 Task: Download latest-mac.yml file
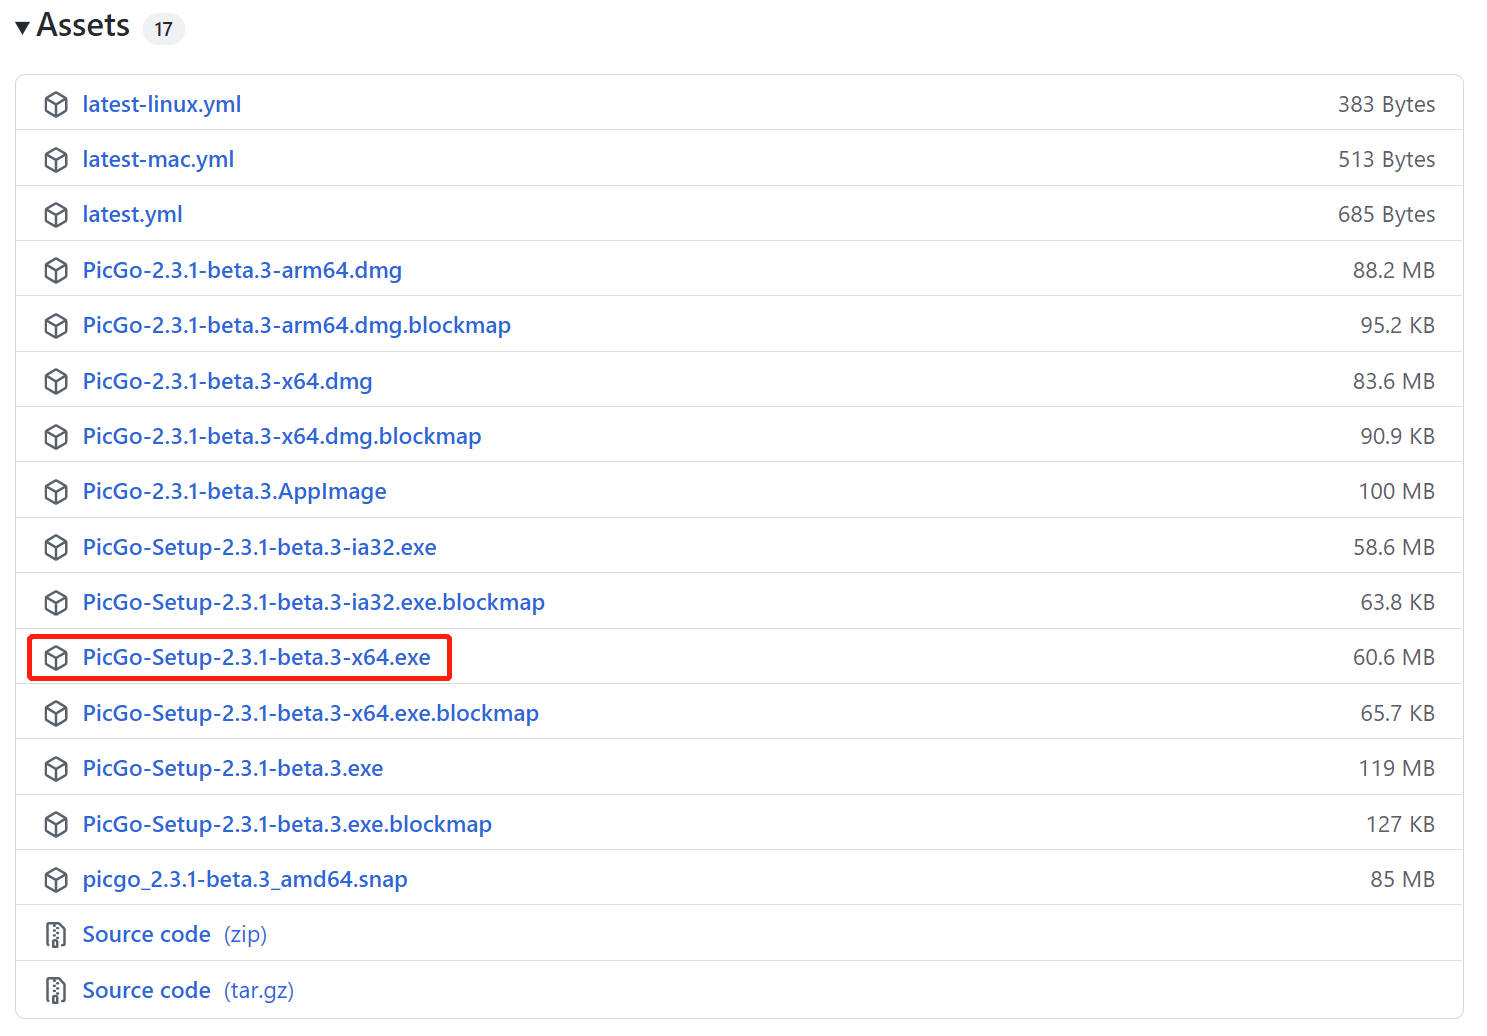pos(158,160)
